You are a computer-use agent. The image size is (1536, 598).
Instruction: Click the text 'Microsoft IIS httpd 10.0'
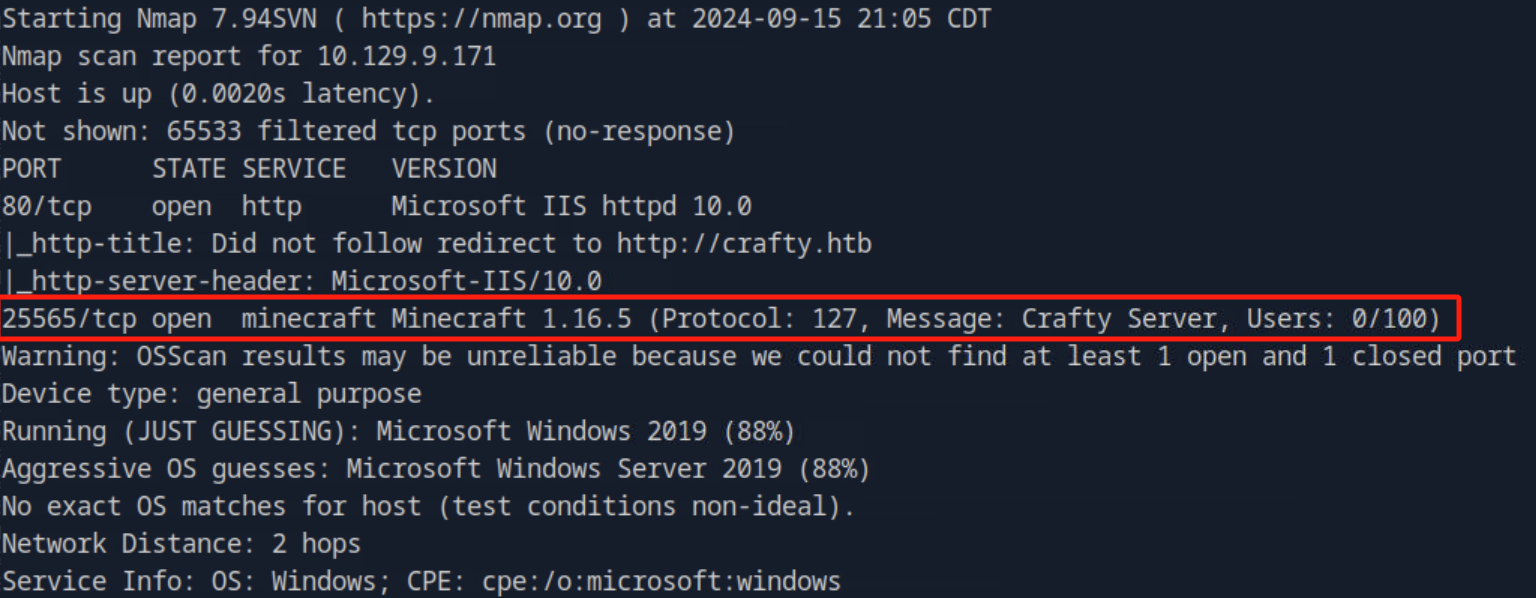[x=571, y=207]
